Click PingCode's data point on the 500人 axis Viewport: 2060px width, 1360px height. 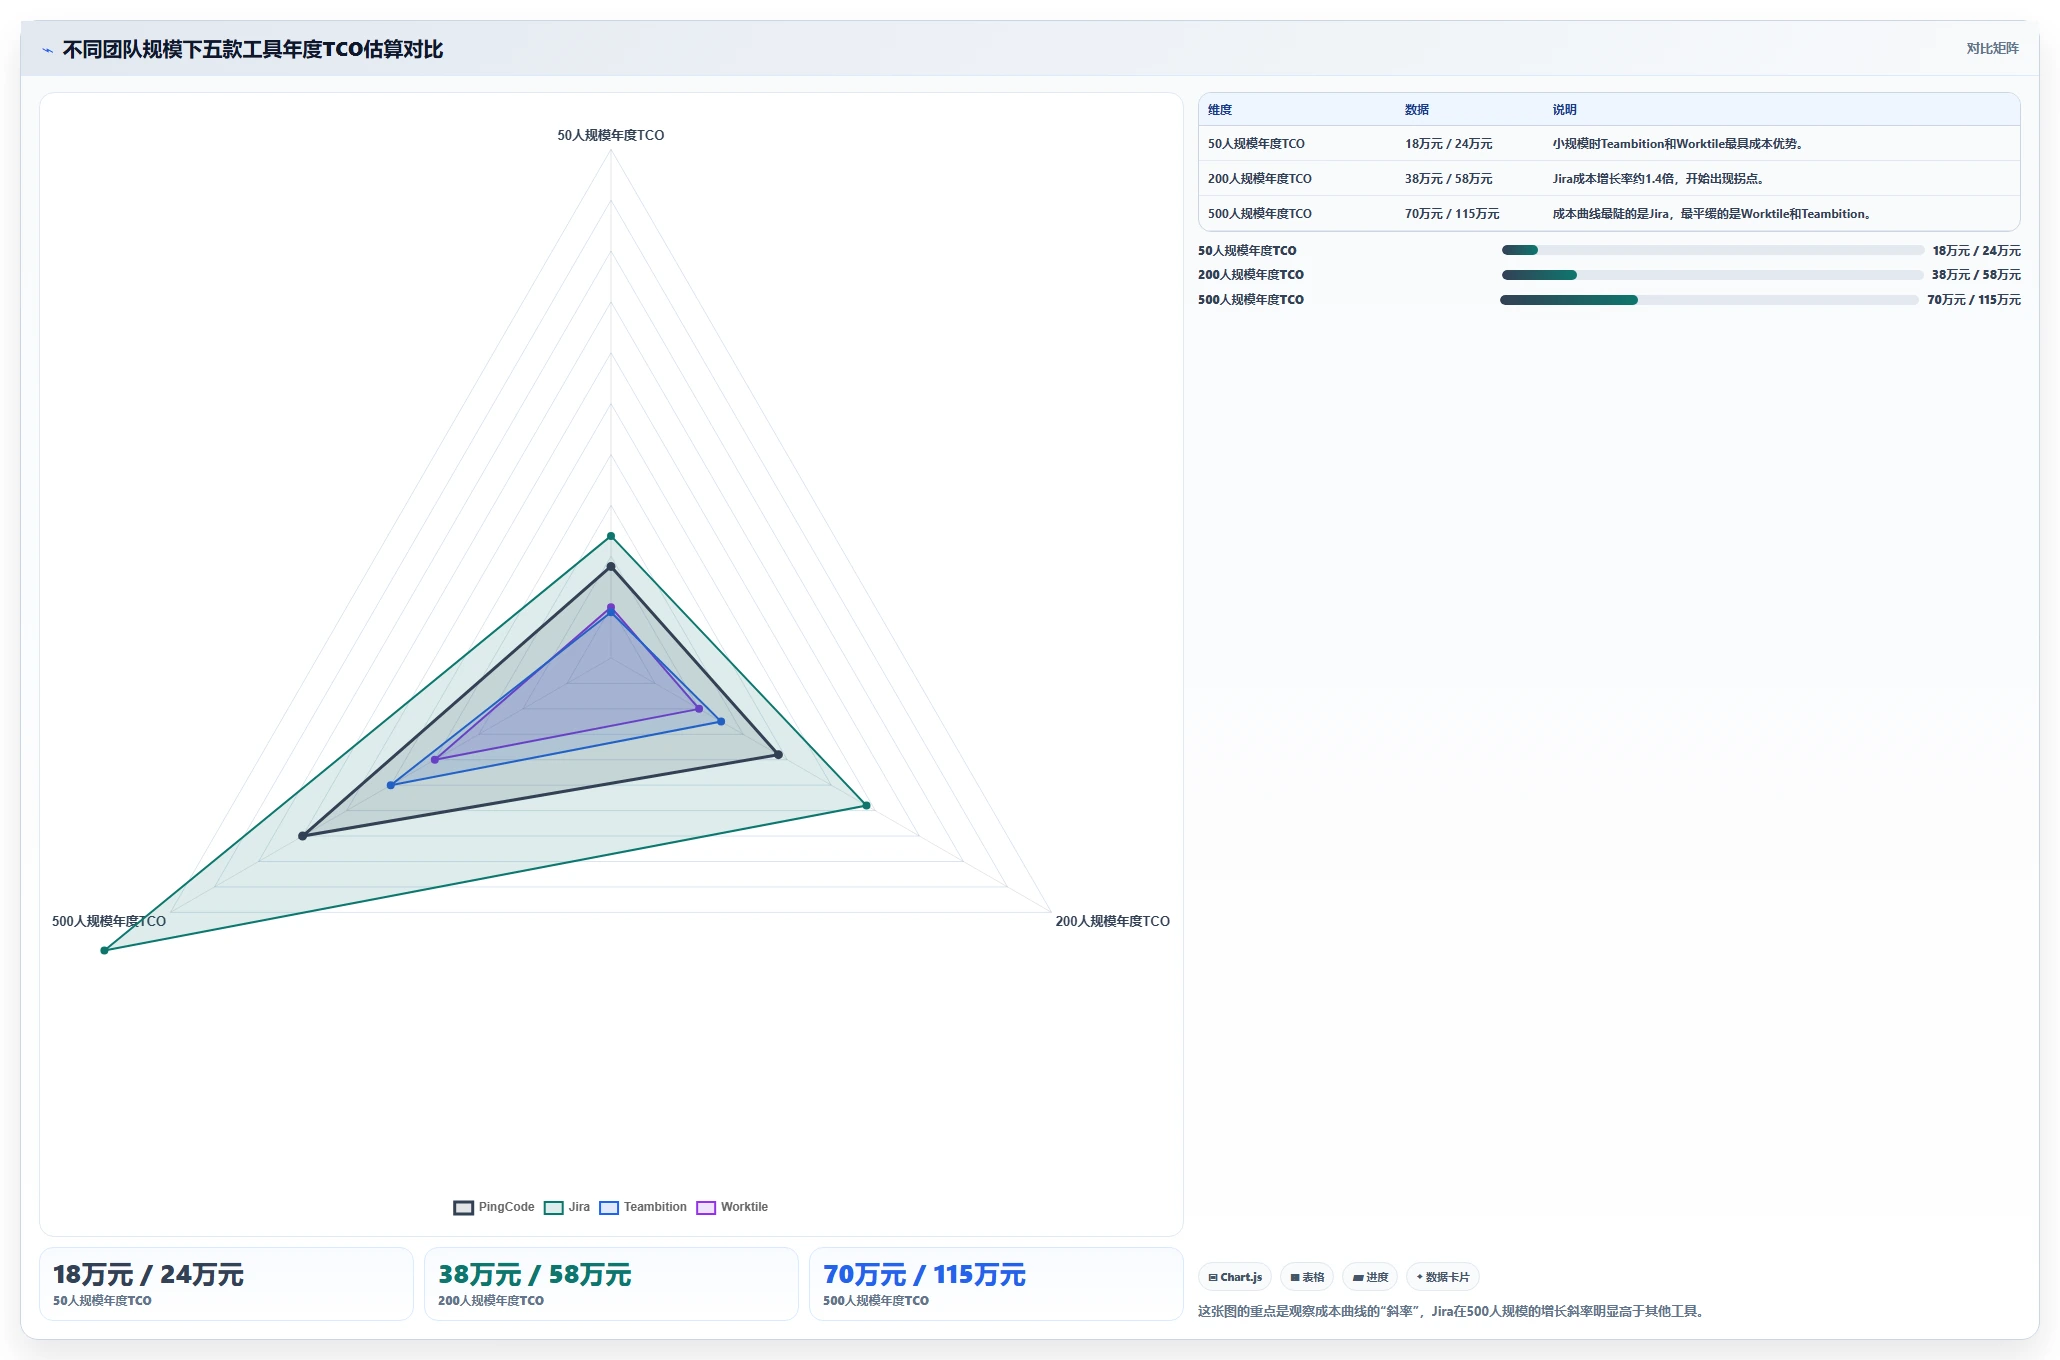click(303, 836)
